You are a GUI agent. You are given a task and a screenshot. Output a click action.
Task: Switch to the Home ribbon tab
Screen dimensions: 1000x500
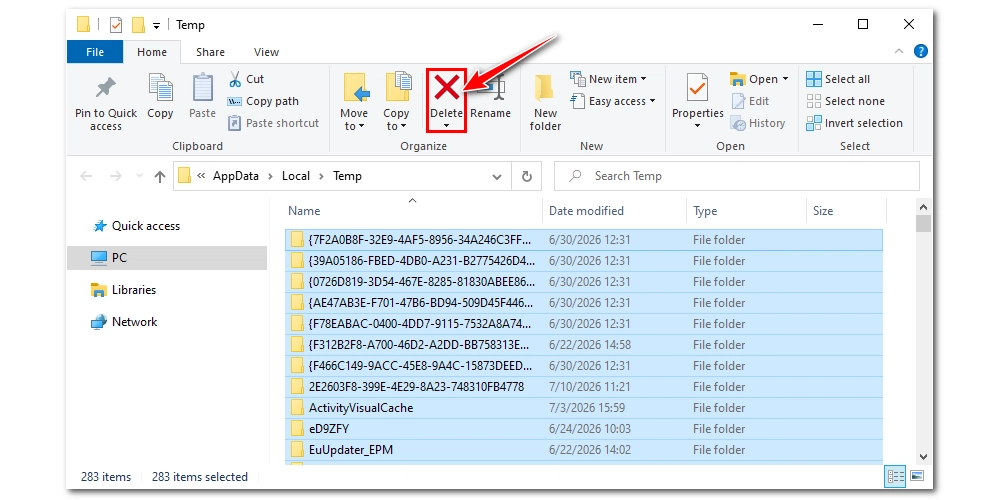click(x=152, y=52)
